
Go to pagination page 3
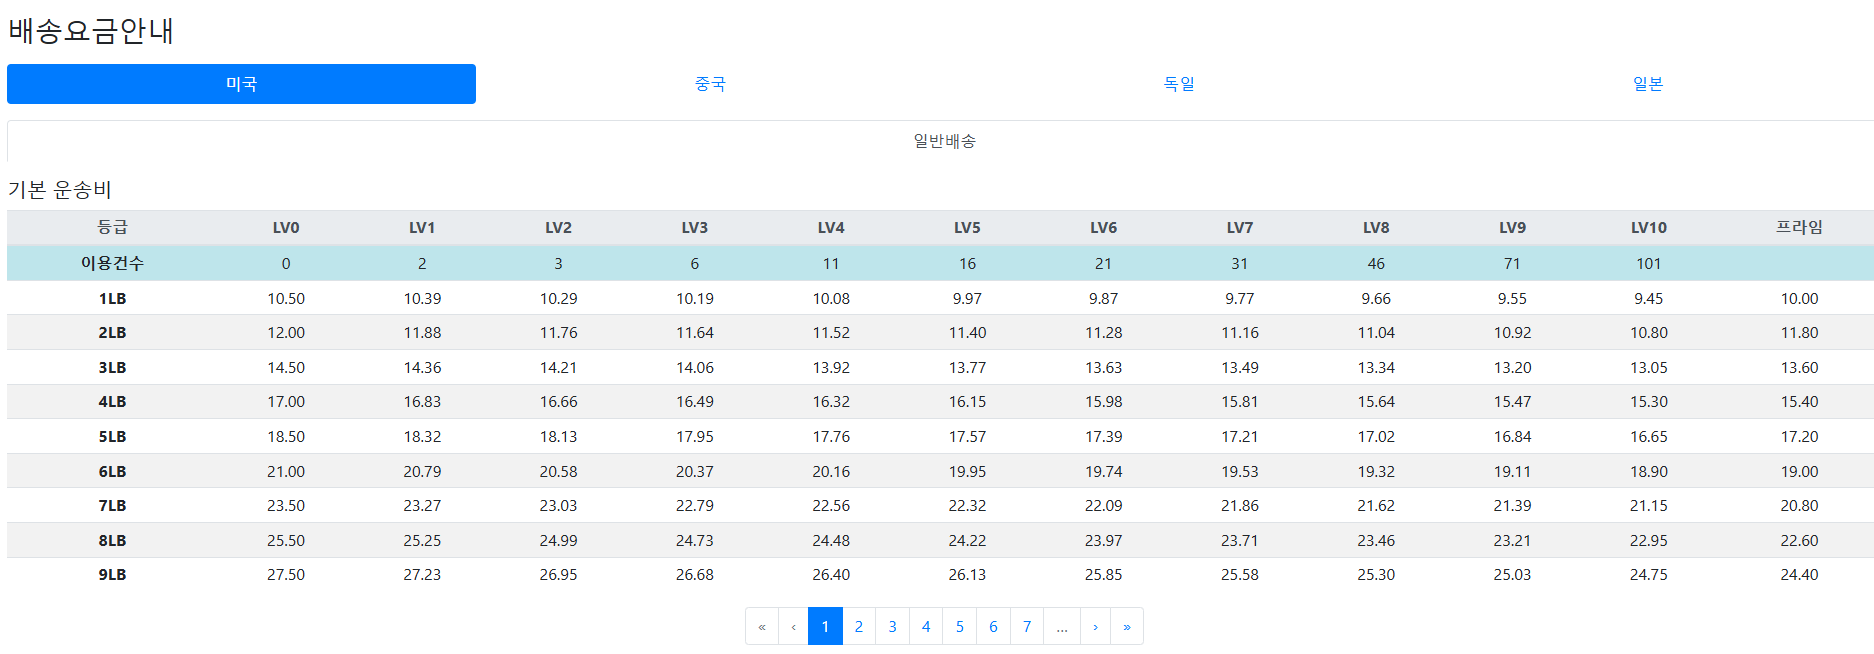892,626
